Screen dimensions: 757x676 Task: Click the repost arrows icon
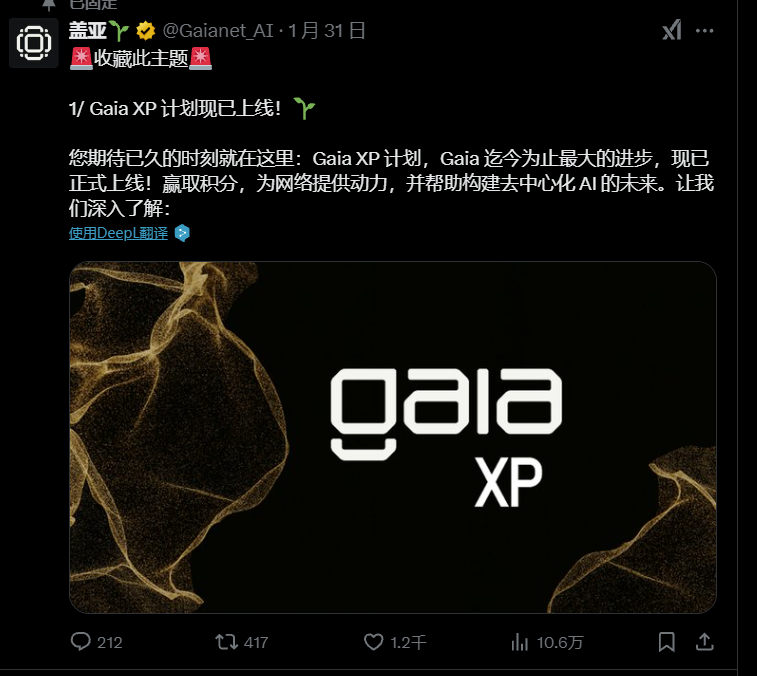click(x=226, y=642)
